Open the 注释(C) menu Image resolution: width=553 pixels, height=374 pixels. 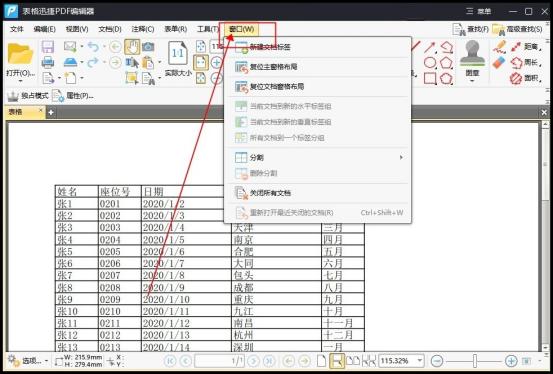click(x=143, y=29)
